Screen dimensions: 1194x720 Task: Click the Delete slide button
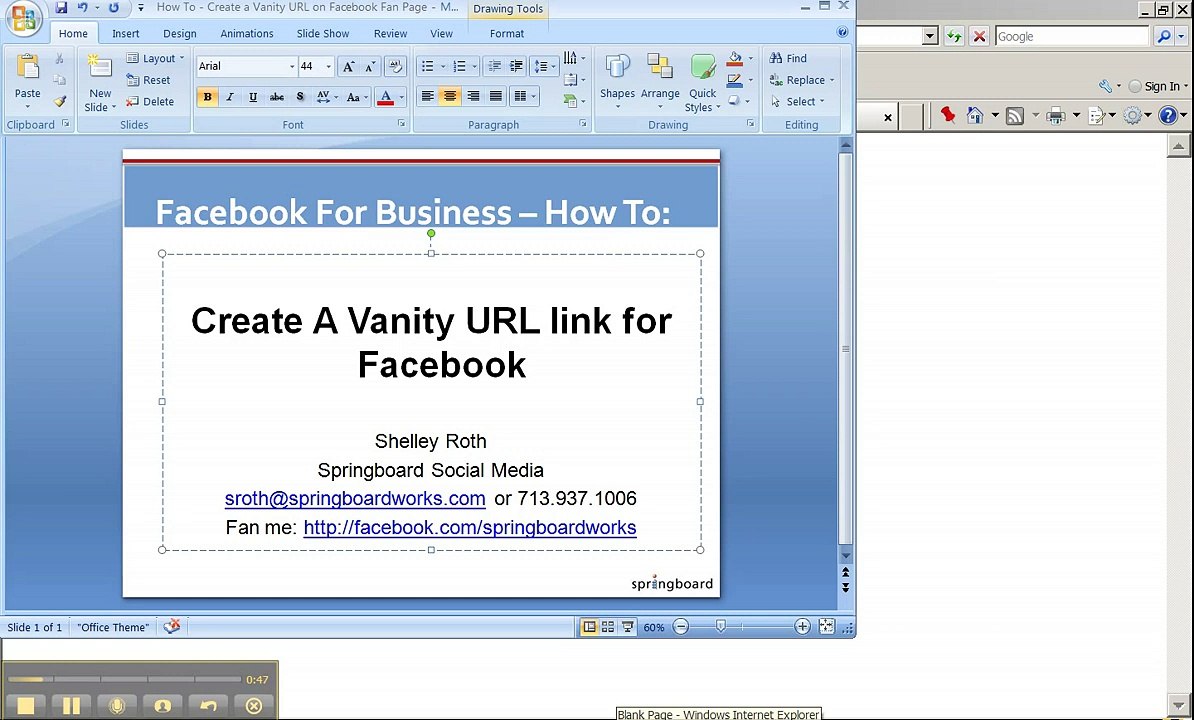coord(150,101)
